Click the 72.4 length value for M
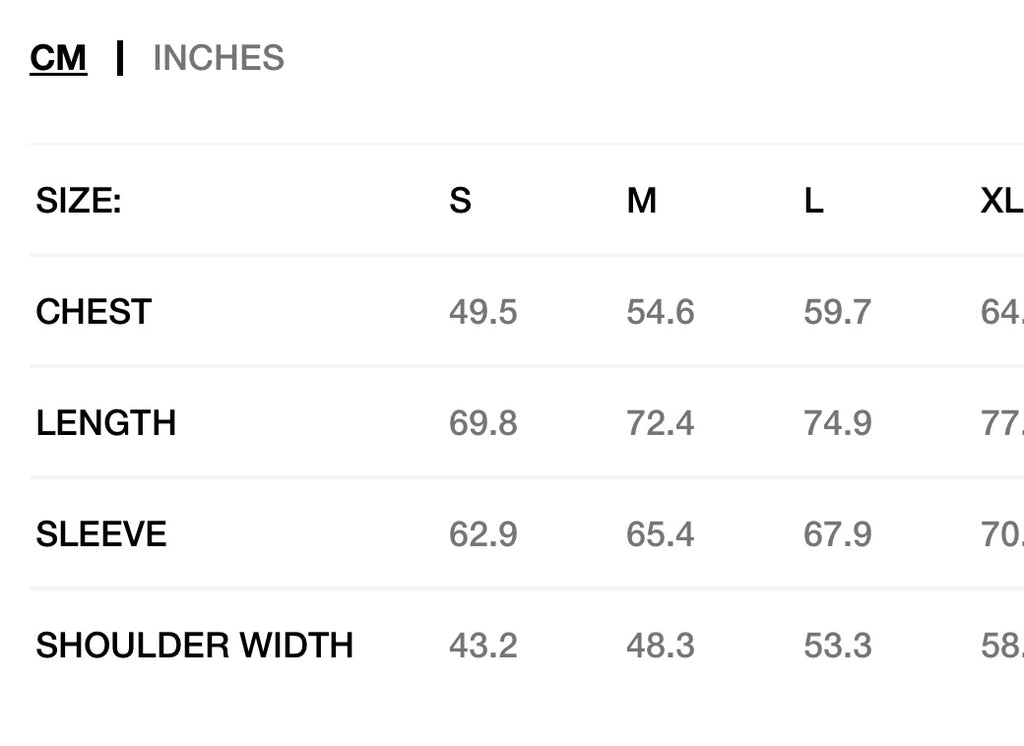The image size is (1024, 746). 660,423
